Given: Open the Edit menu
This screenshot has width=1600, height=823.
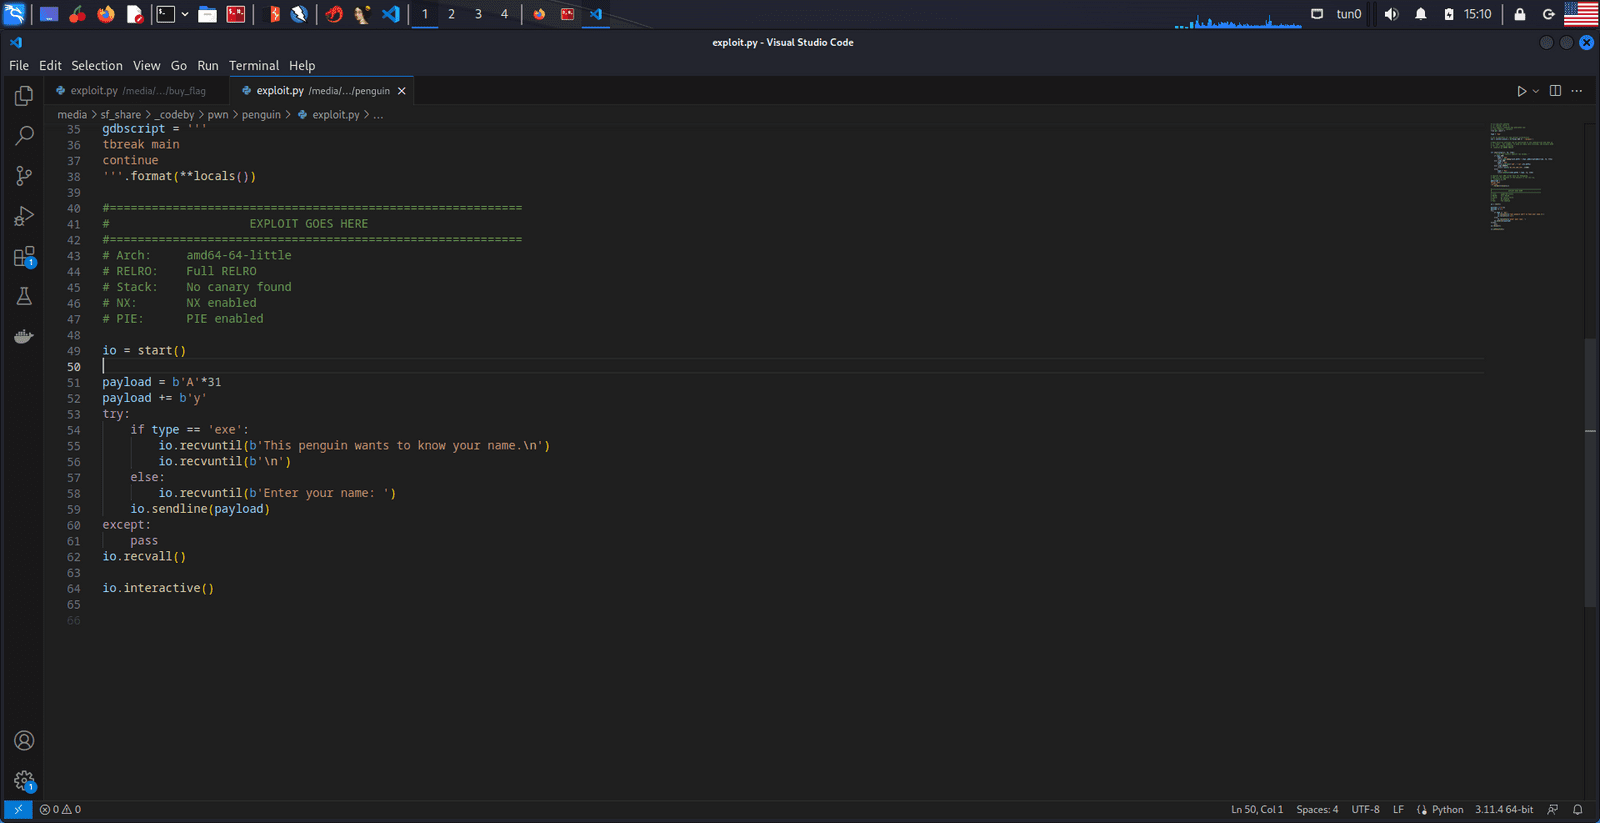Looking at the screenshot, I should (50, 66).
